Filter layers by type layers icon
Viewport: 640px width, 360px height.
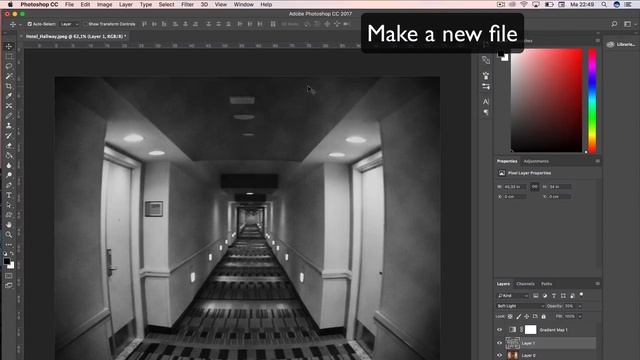pos(554,296)
